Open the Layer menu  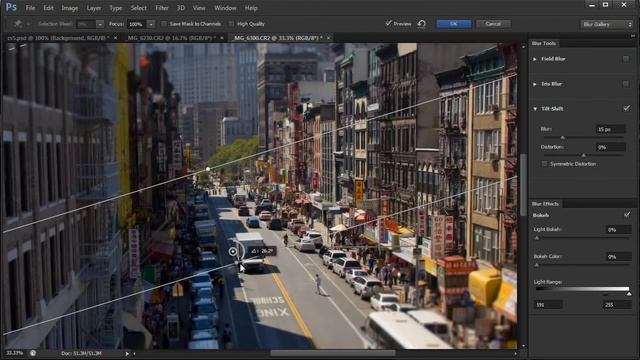pos(94,8)
